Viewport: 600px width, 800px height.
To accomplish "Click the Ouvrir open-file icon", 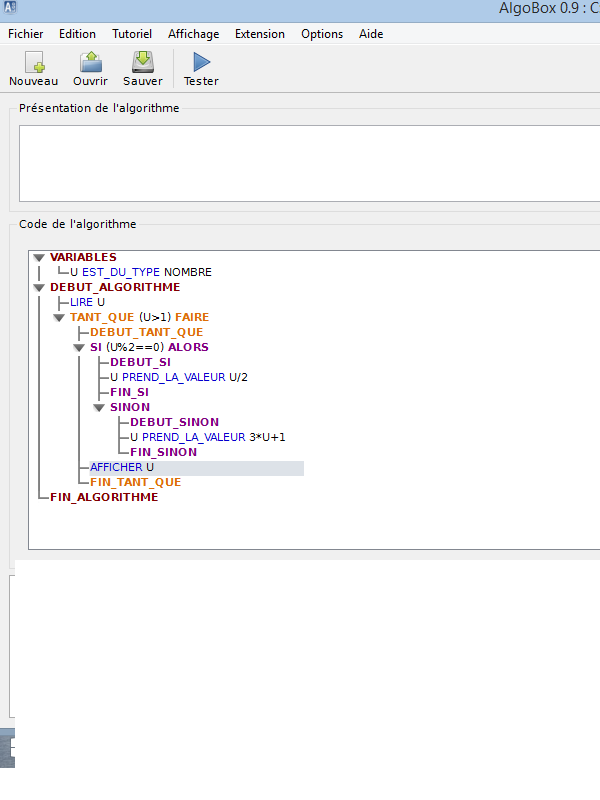I will pyautogui.click(x=90, y=62).
